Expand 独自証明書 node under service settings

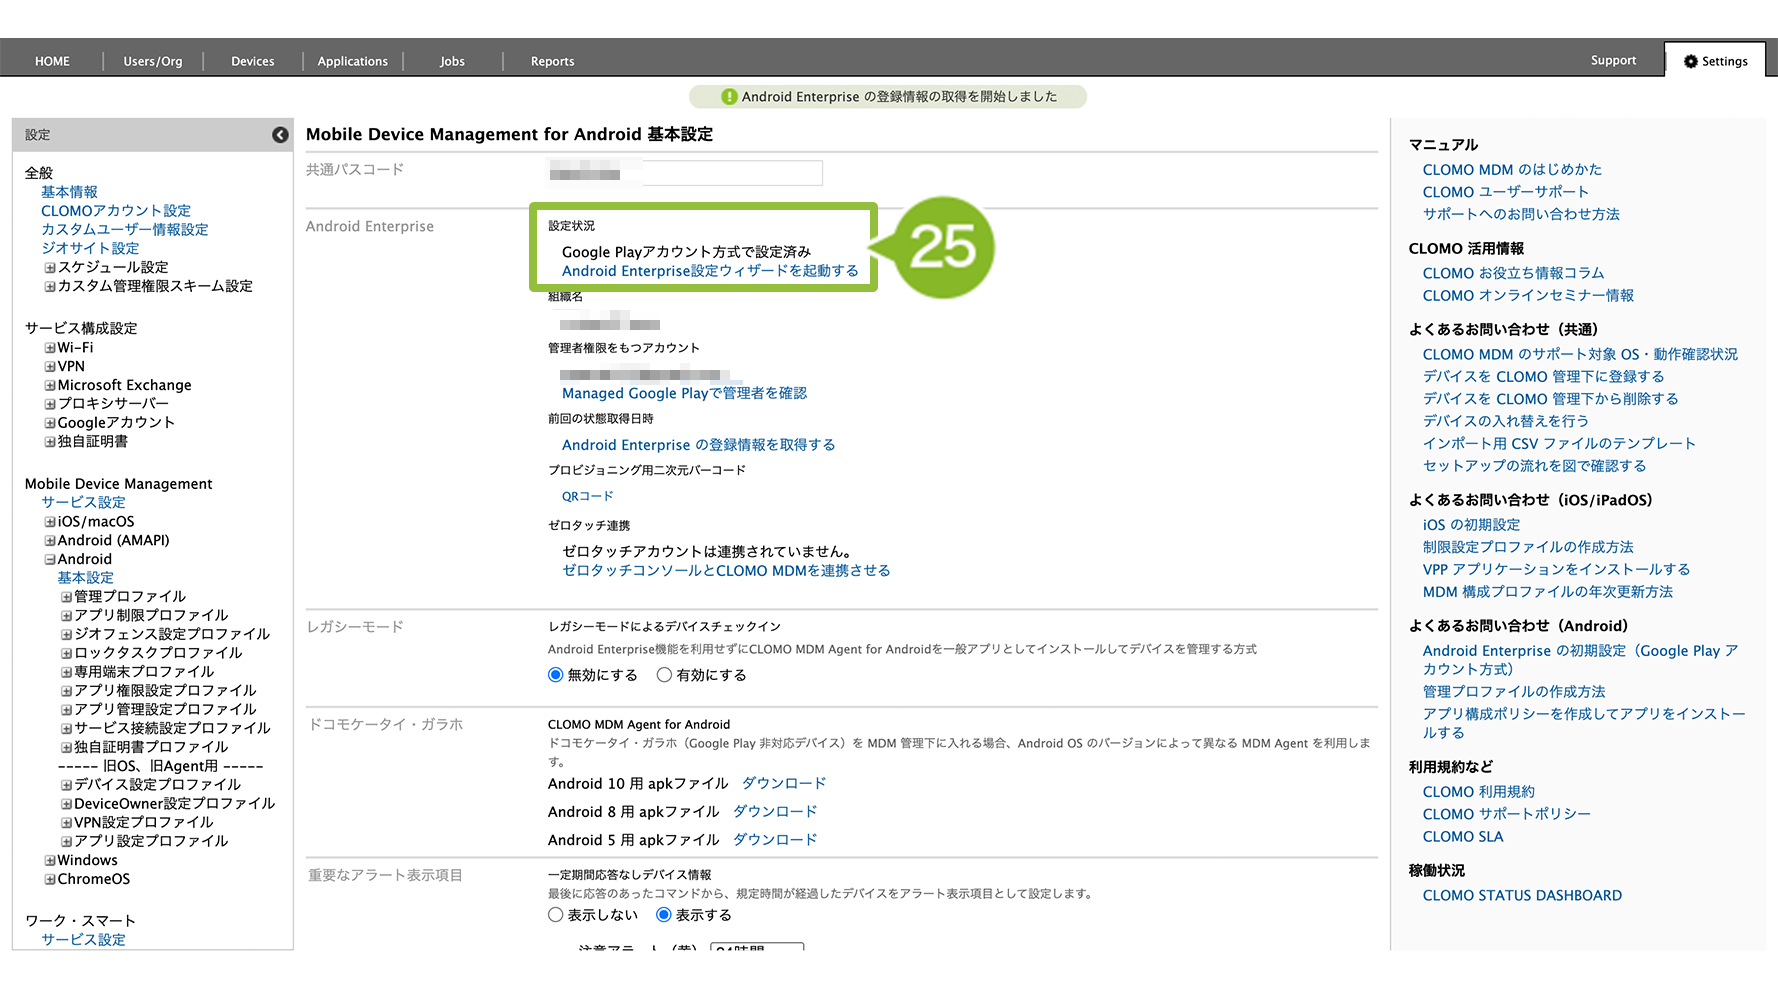tap(50, 442)
